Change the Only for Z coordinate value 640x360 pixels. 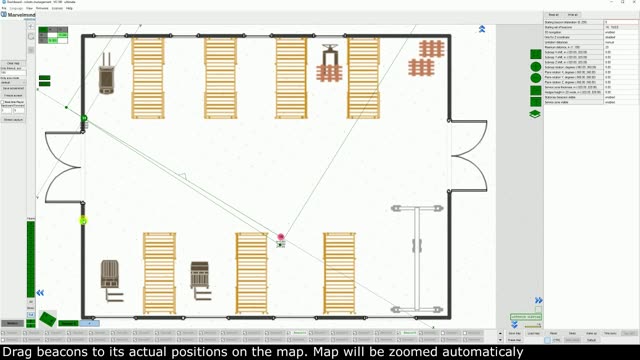621,37
